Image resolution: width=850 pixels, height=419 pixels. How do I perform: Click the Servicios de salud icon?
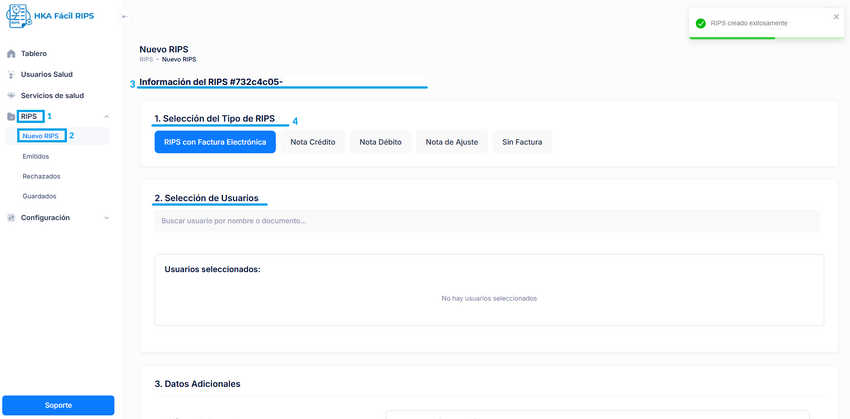[11, 96]
